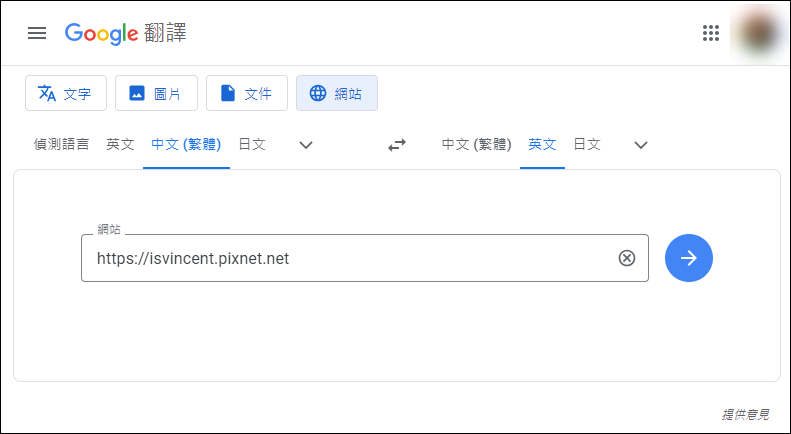791x434 pixels.
Task: Open the Google apps grid
Action: click(x=711, y=33)
